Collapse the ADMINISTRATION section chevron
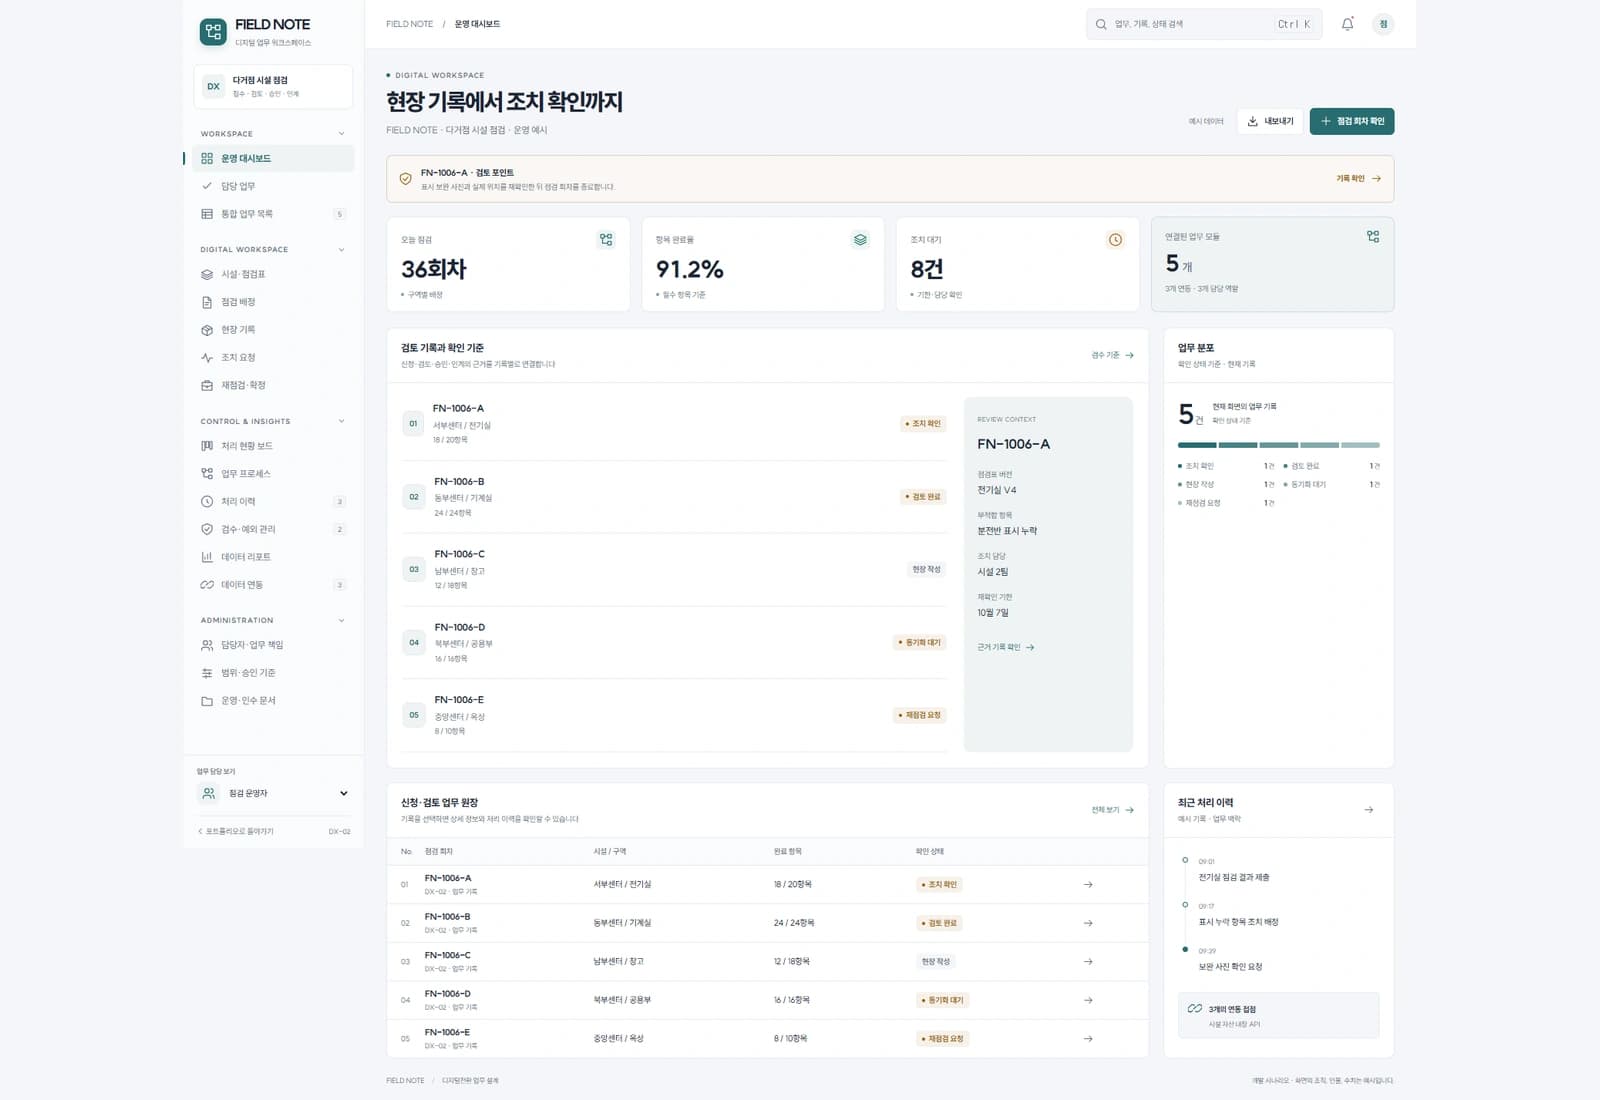This screenshot has height=1100, width=1600. (x=341, y=620)
